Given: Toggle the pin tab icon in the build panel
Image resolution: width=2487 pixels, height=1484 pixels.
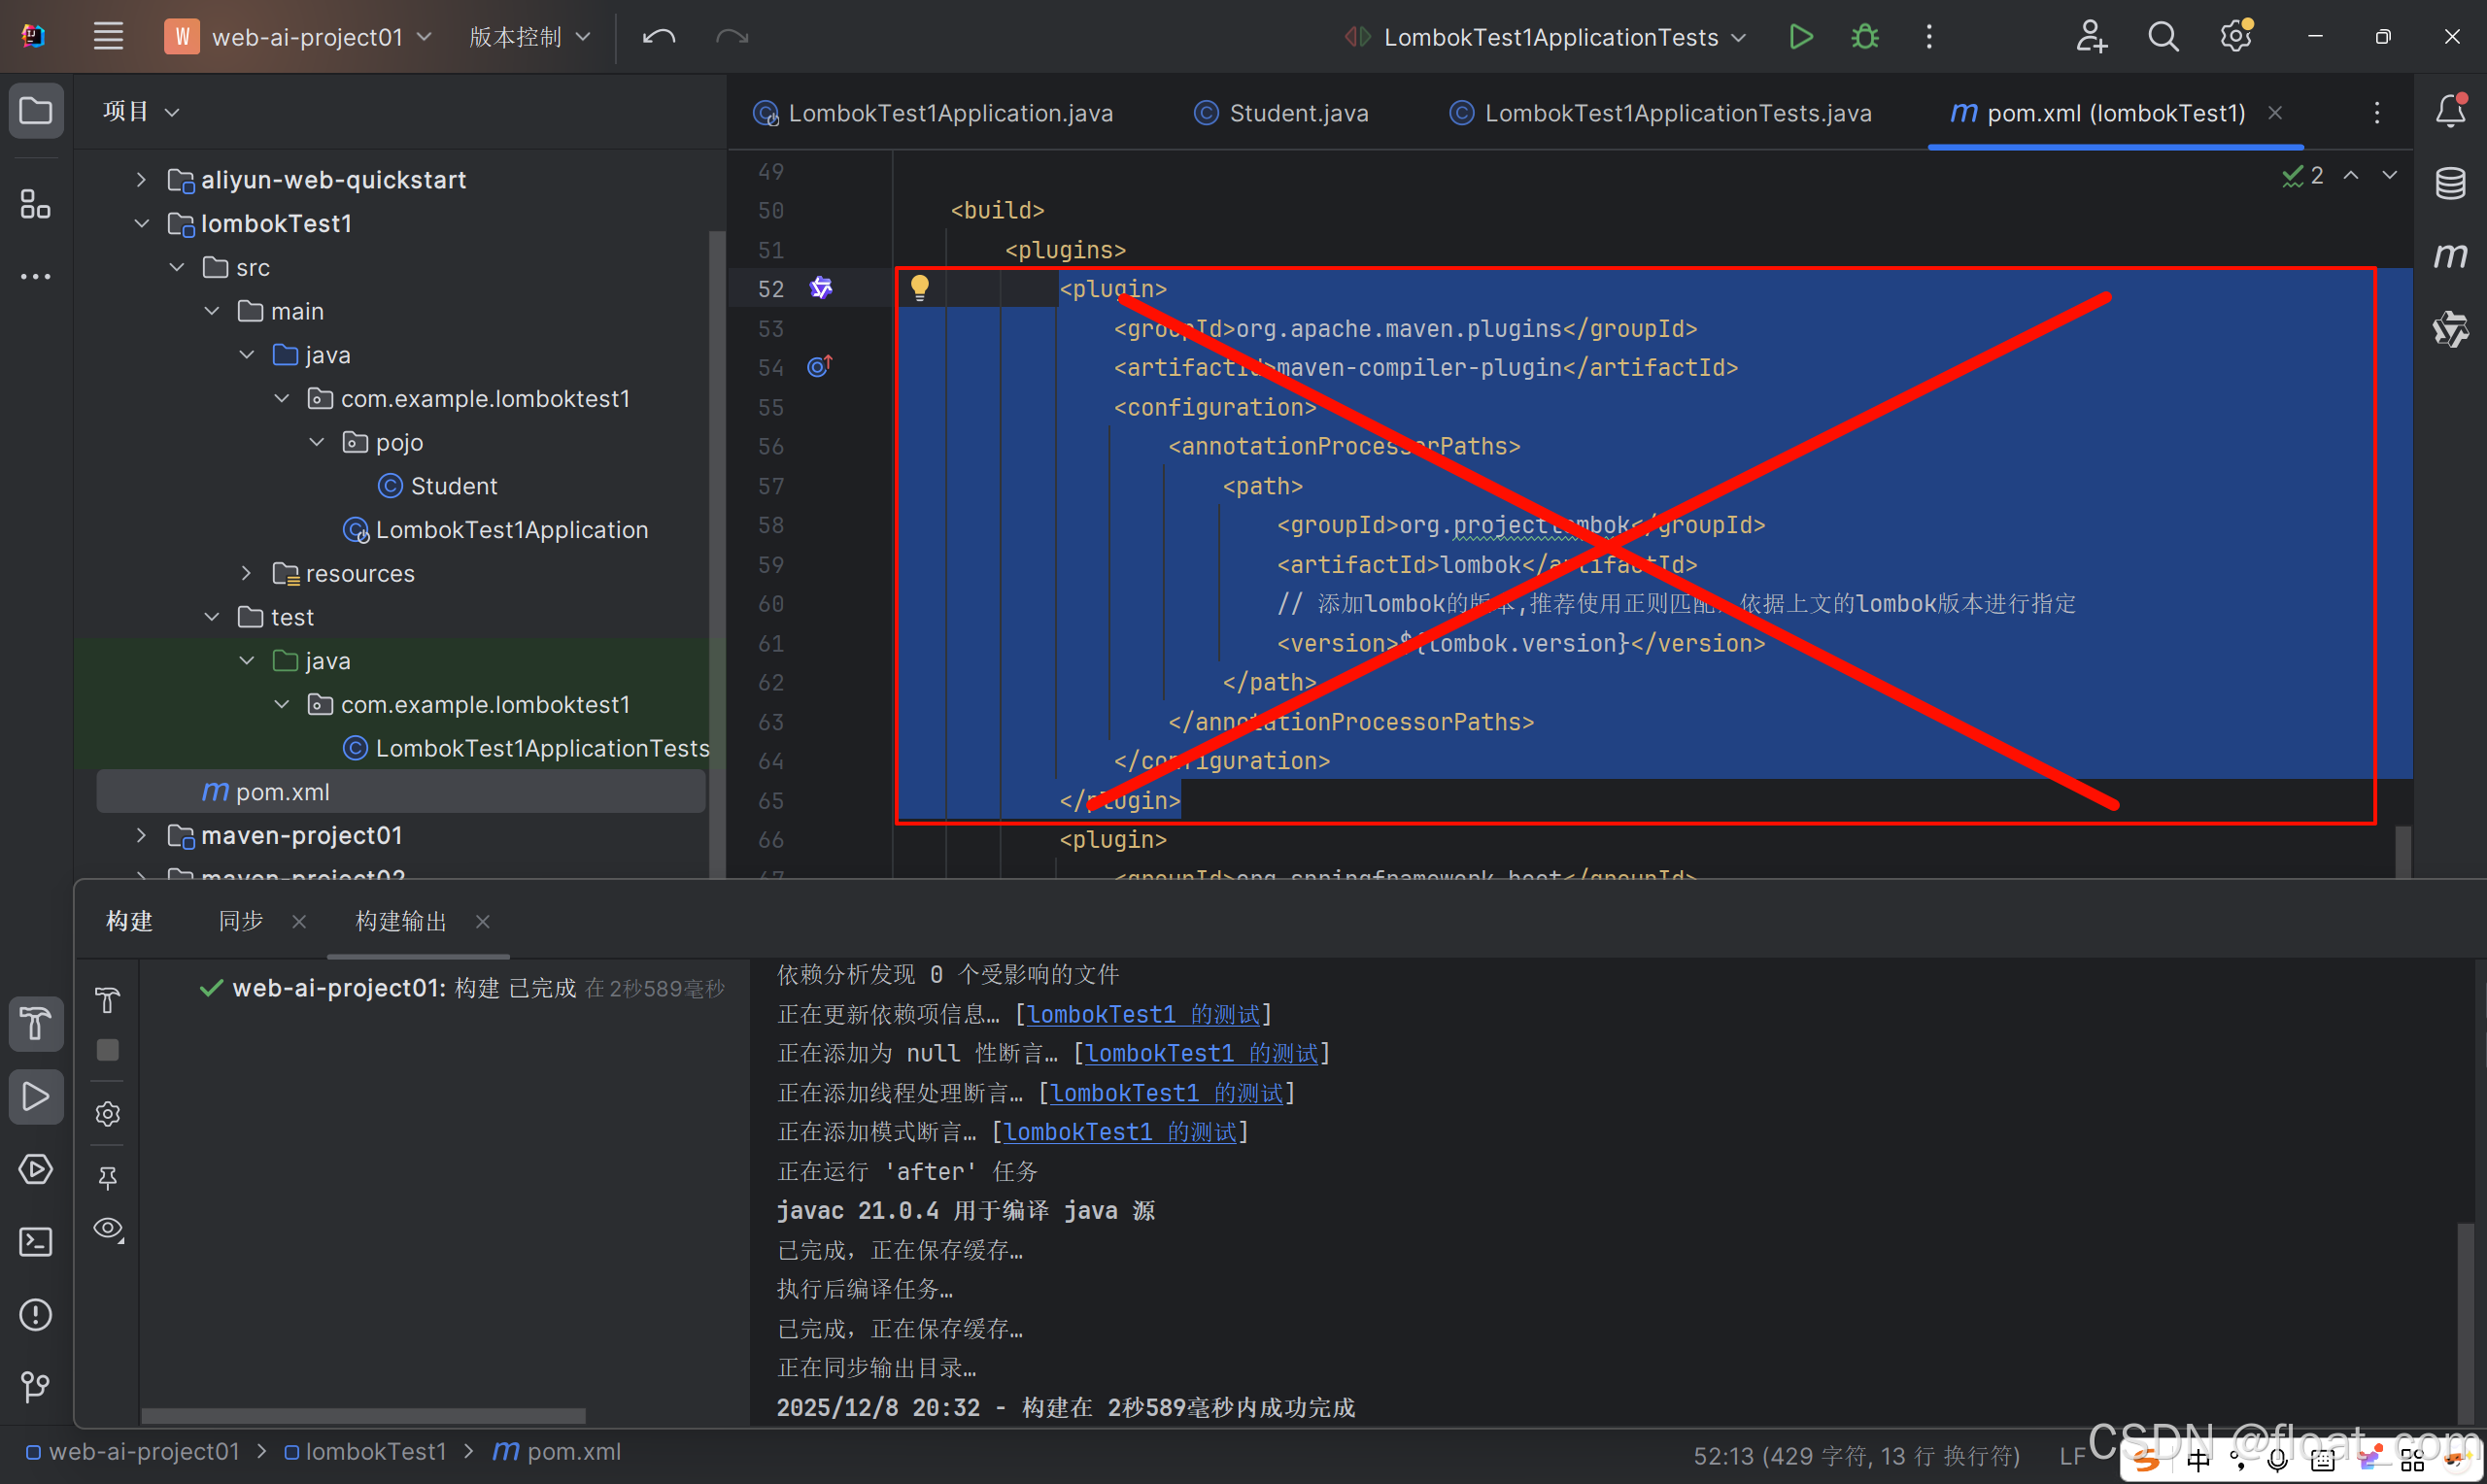Looking at the screenshot, I should point(108,1177).
